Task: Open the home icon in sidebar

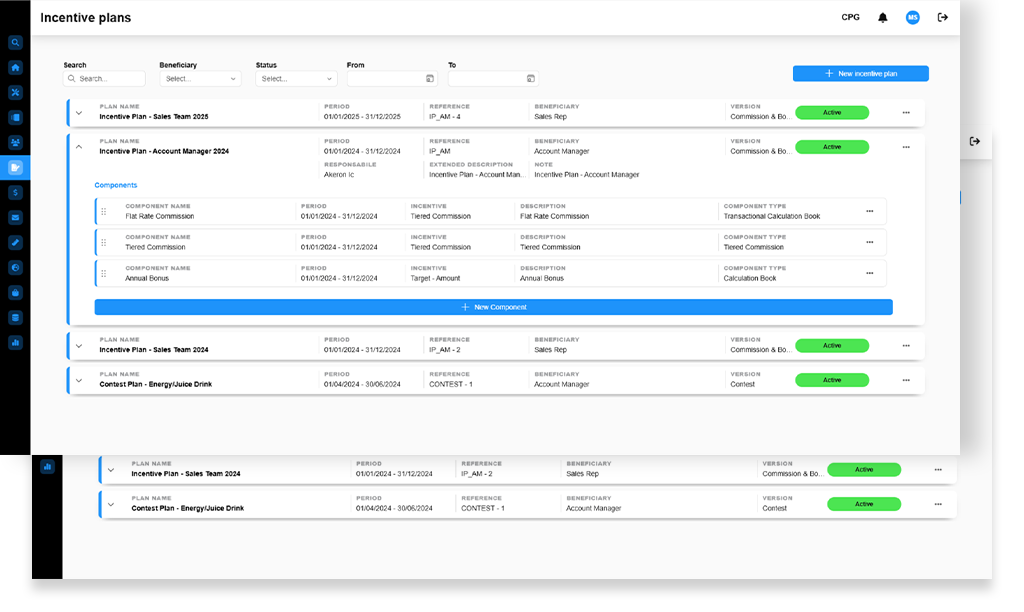Action: click(16, 68)
